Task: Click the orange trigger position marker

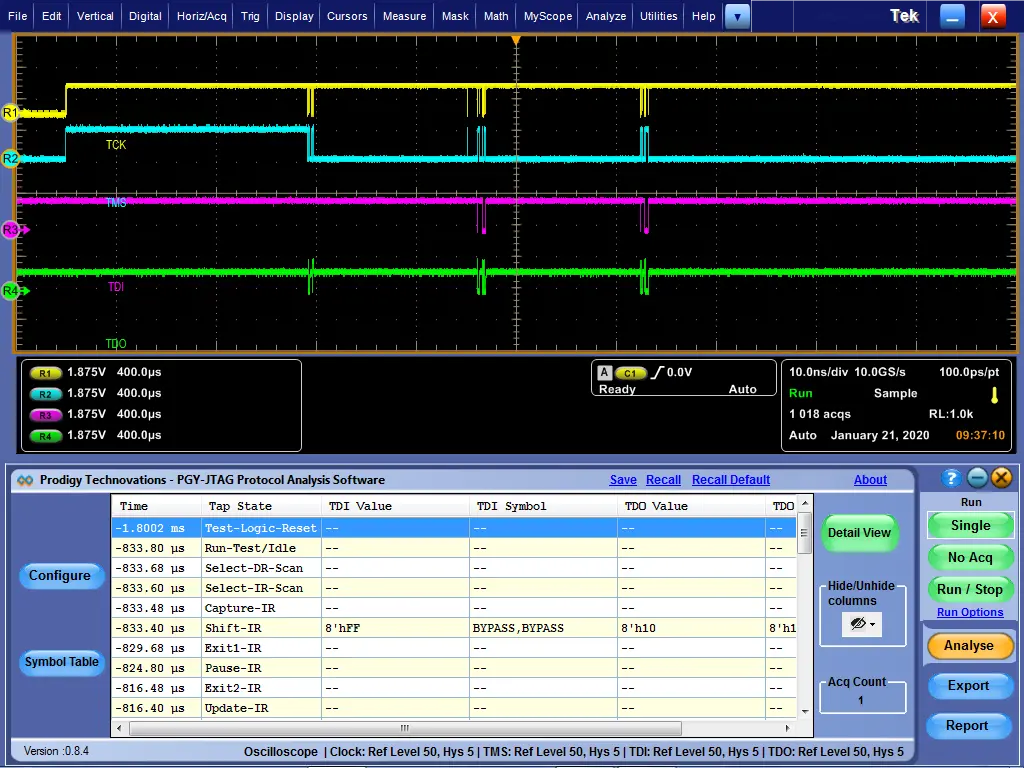Action: 516,40
